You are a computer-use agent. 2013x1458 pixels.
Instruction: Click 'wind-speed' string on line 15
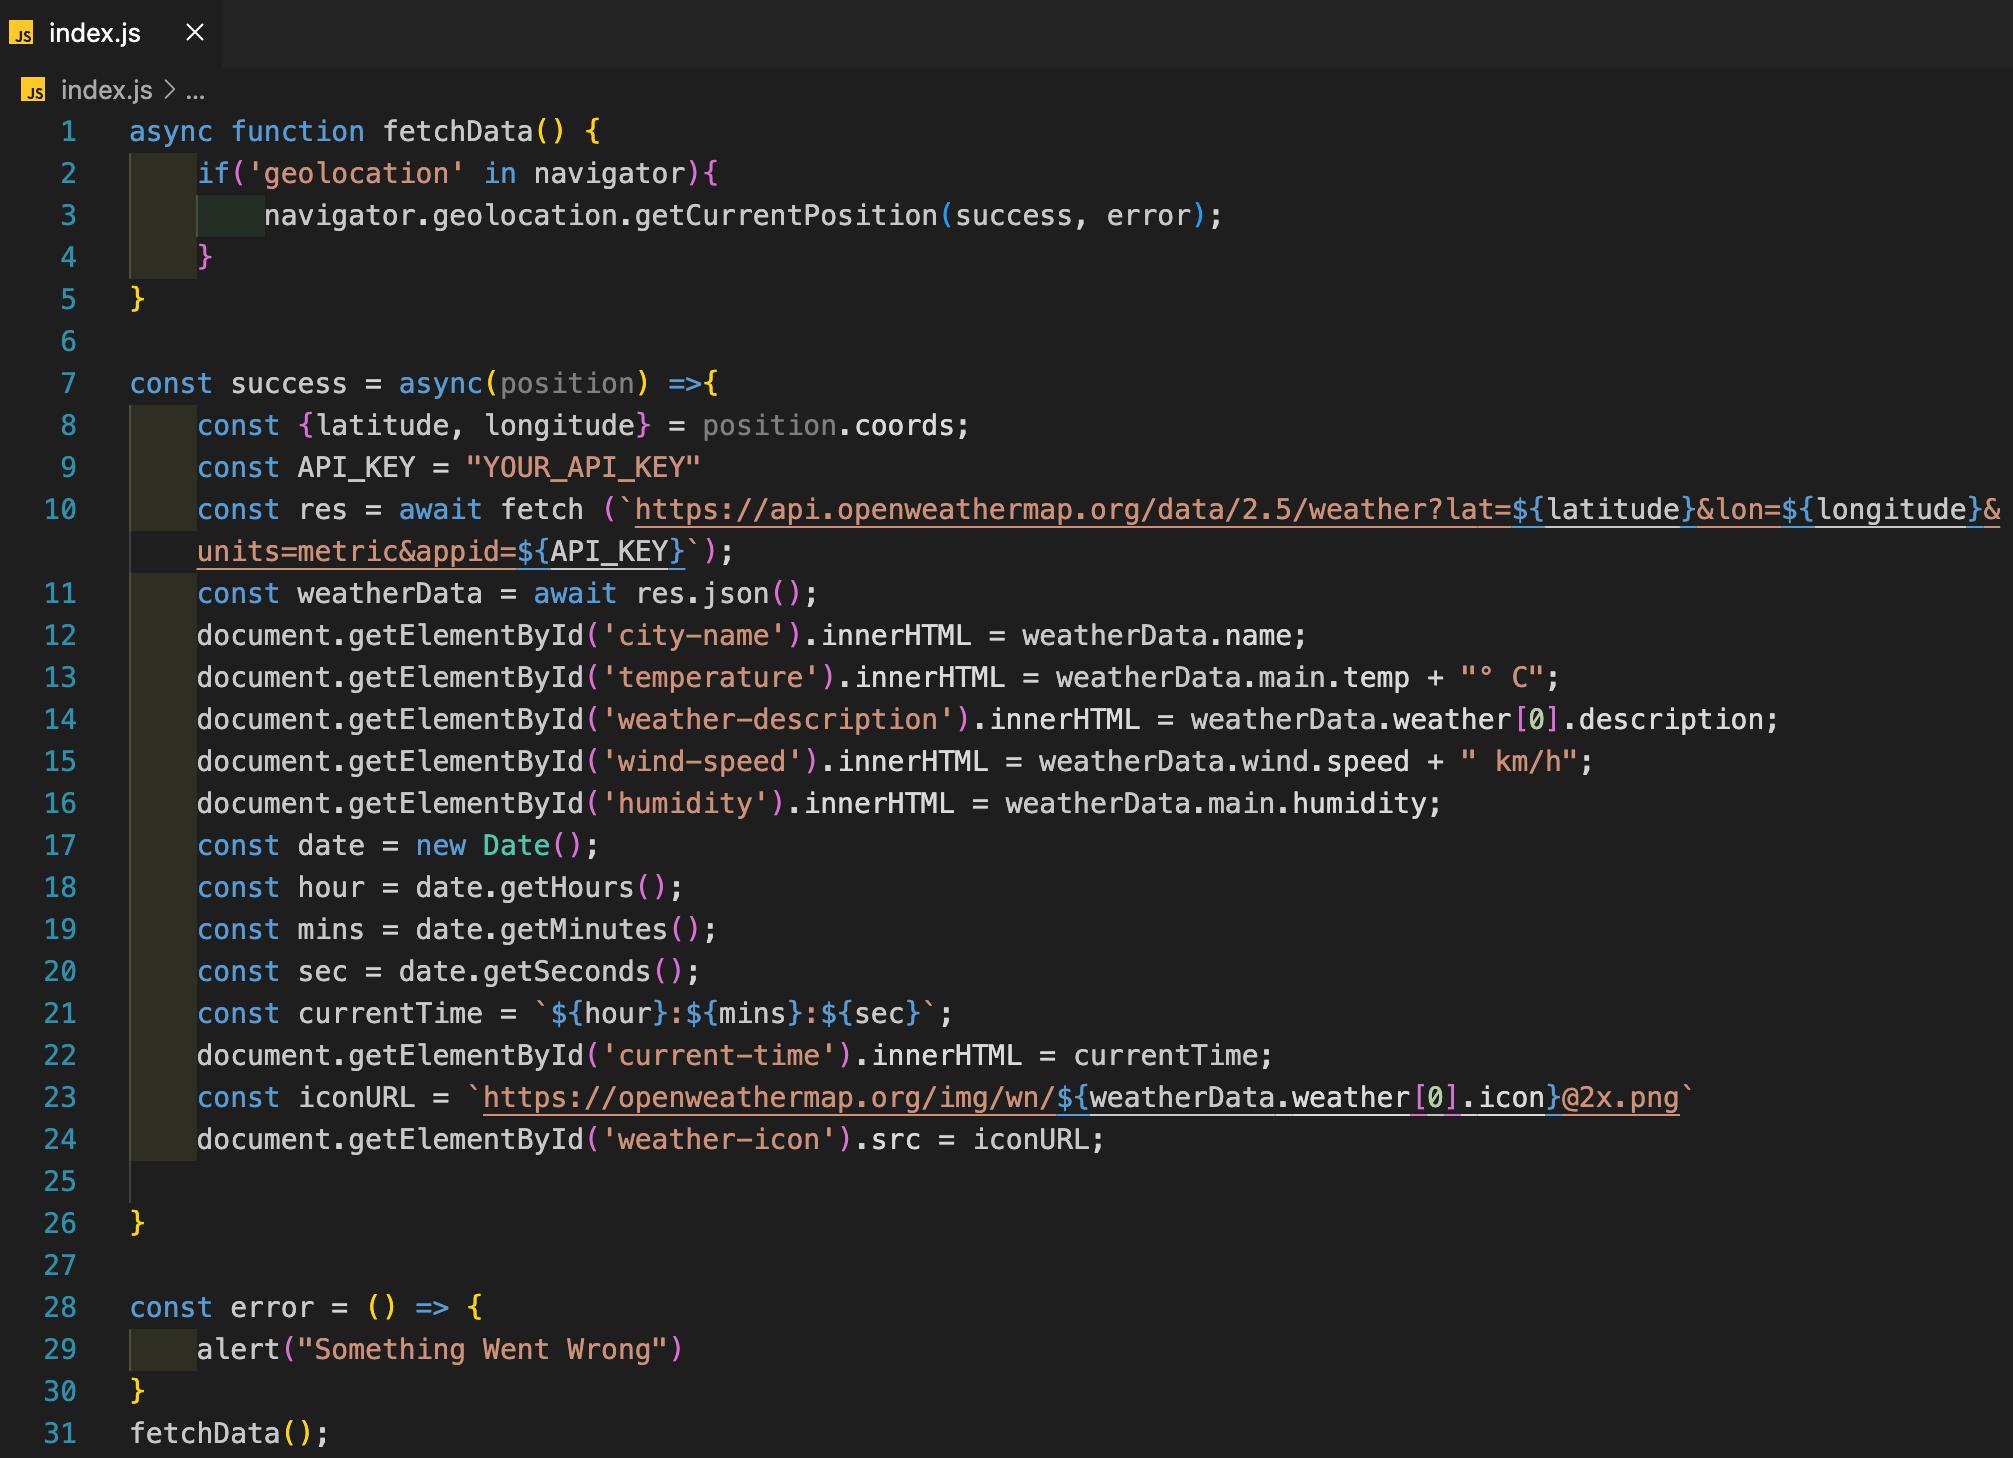702,762
